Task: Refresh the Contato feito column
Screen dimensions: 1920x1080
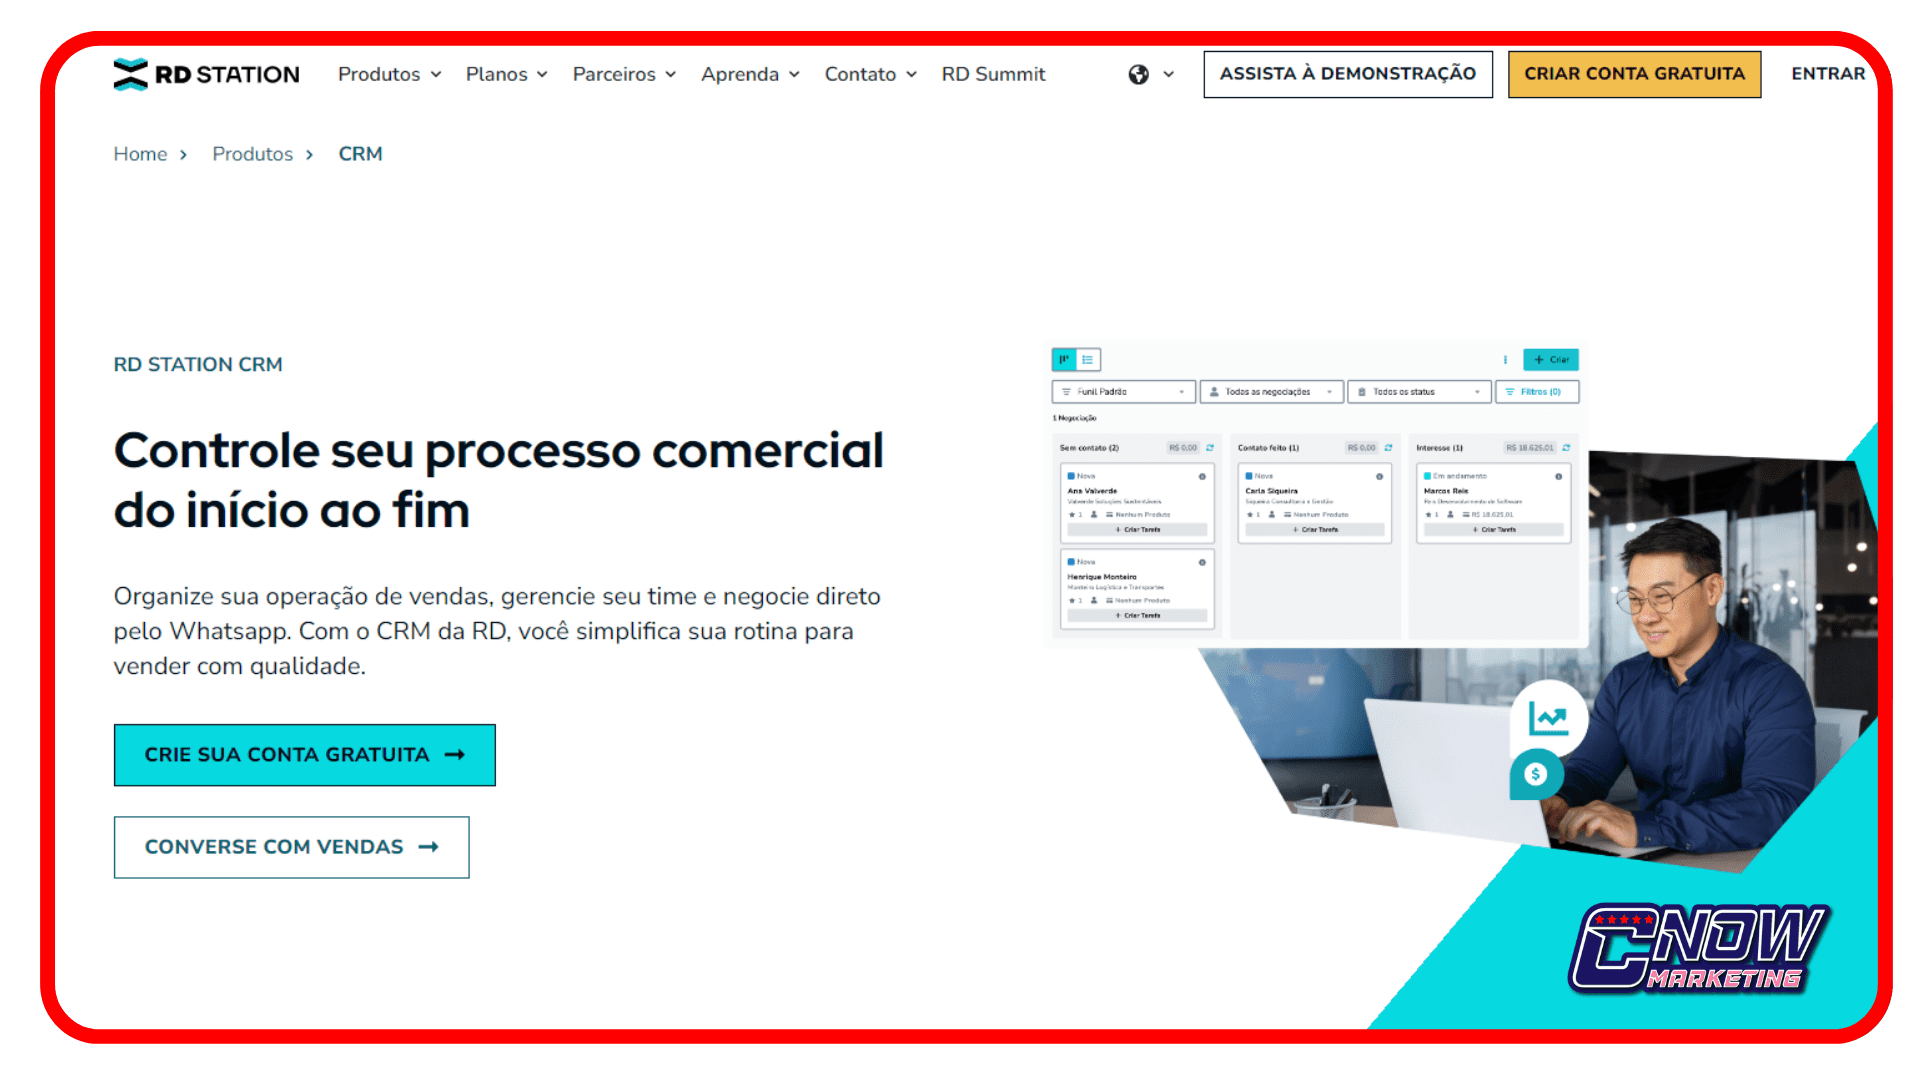Action: [x=1388, y=448]
